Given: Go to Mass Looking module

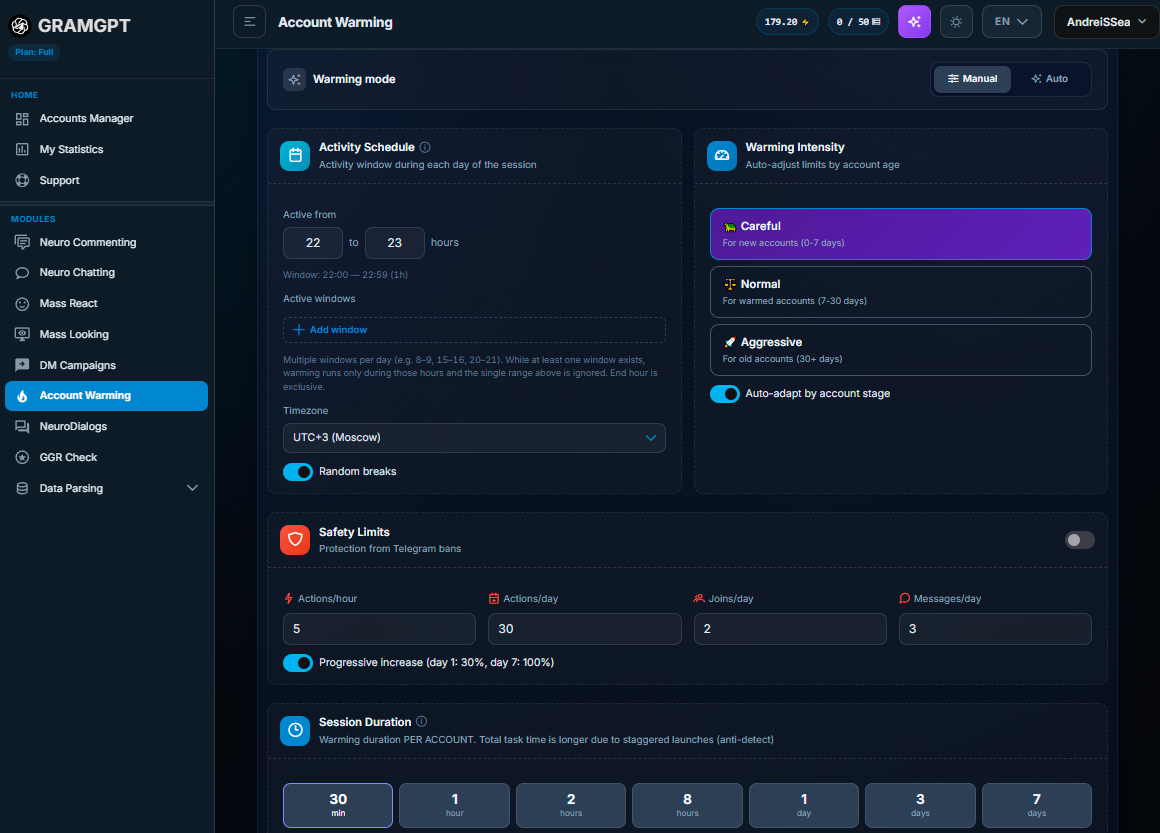Looking at the screenshot, I should click(107, 334).
